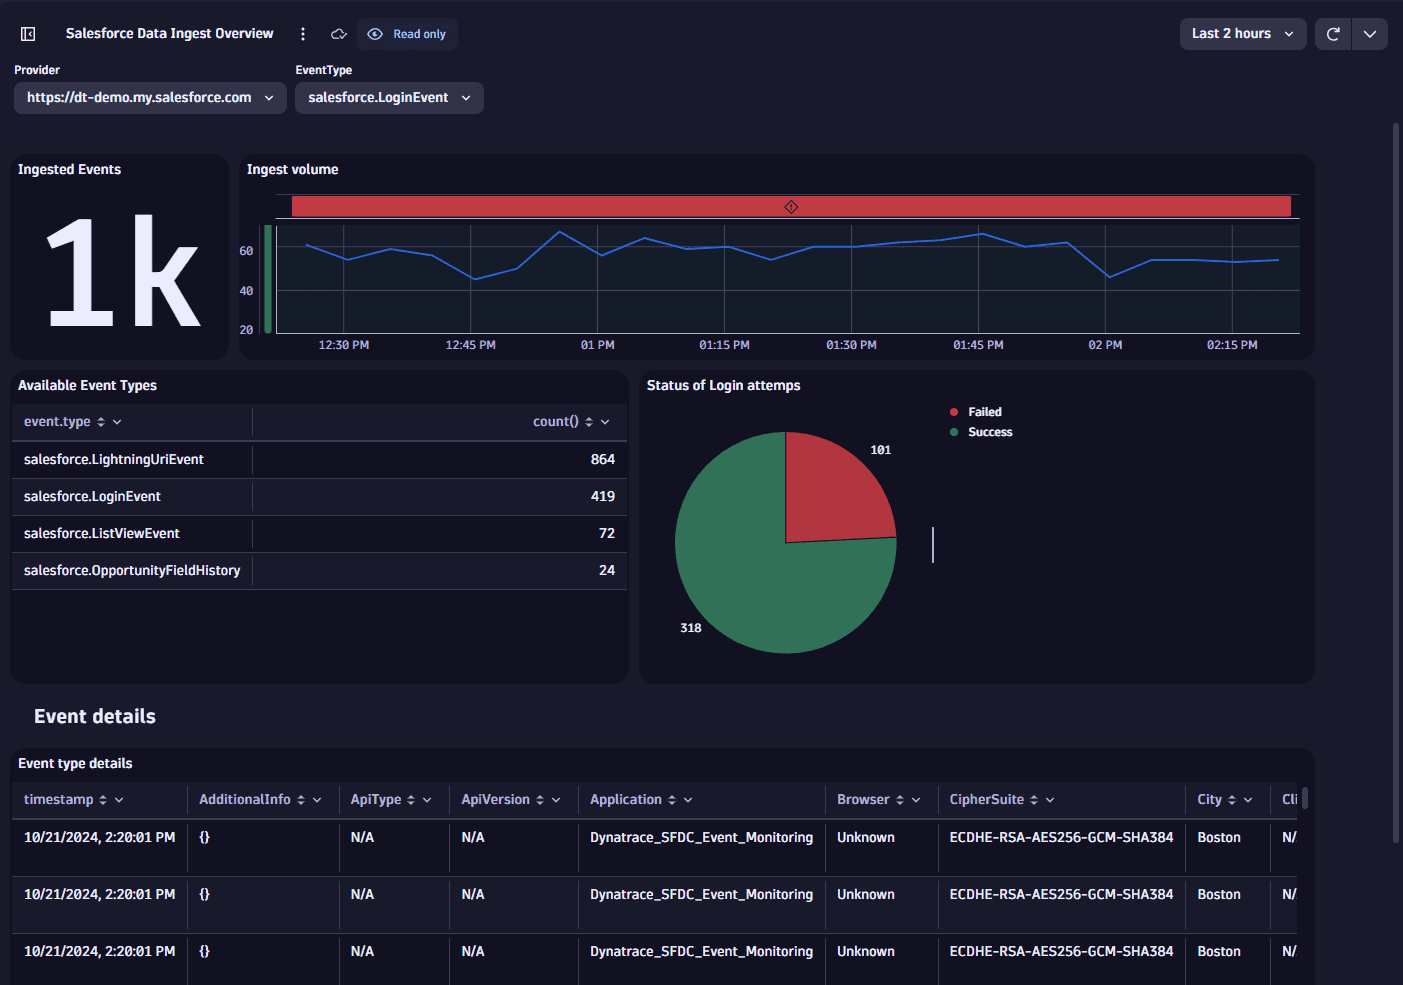The height and width of the screenshot is (985, 1403).
Task: Select salesforce.ListViewEvent row
Action: pos(319,534)
